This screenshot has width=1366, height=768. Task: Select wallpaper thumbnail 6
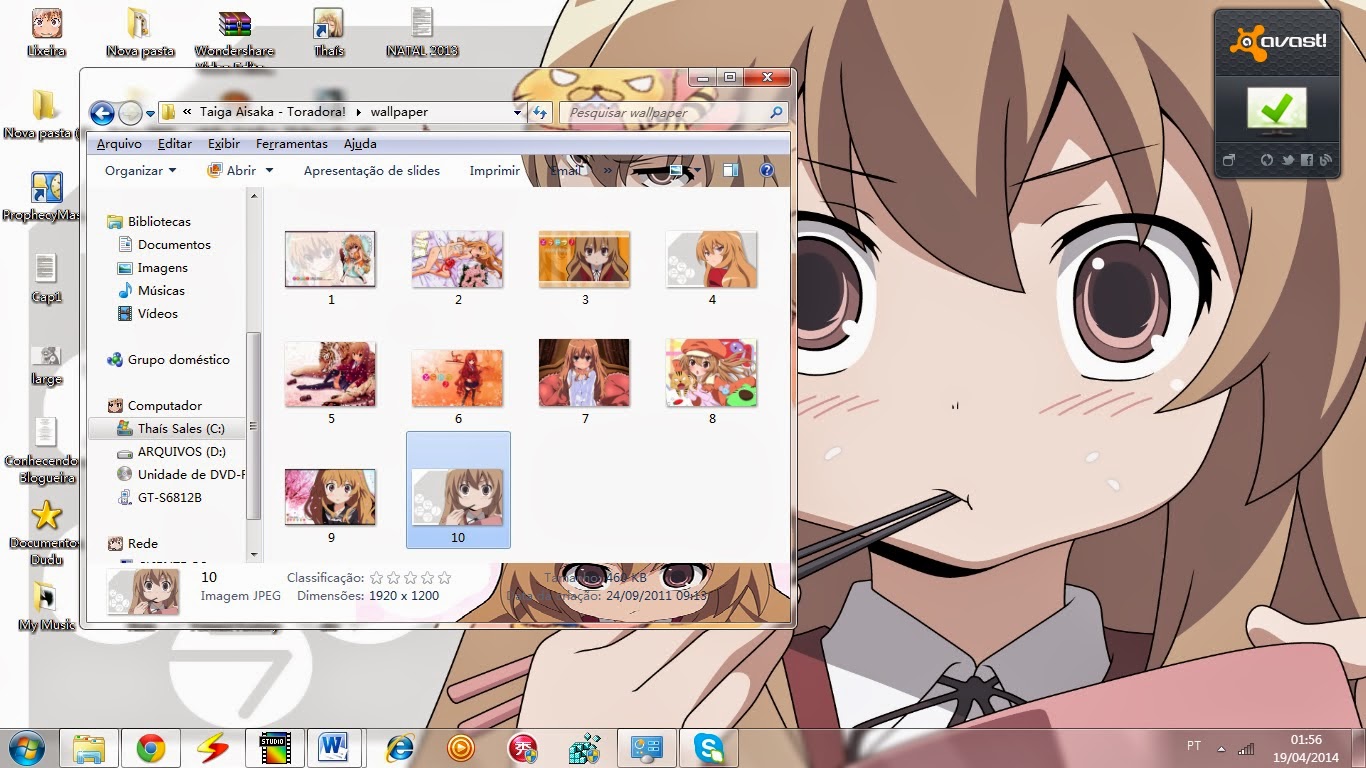(458, 378)
